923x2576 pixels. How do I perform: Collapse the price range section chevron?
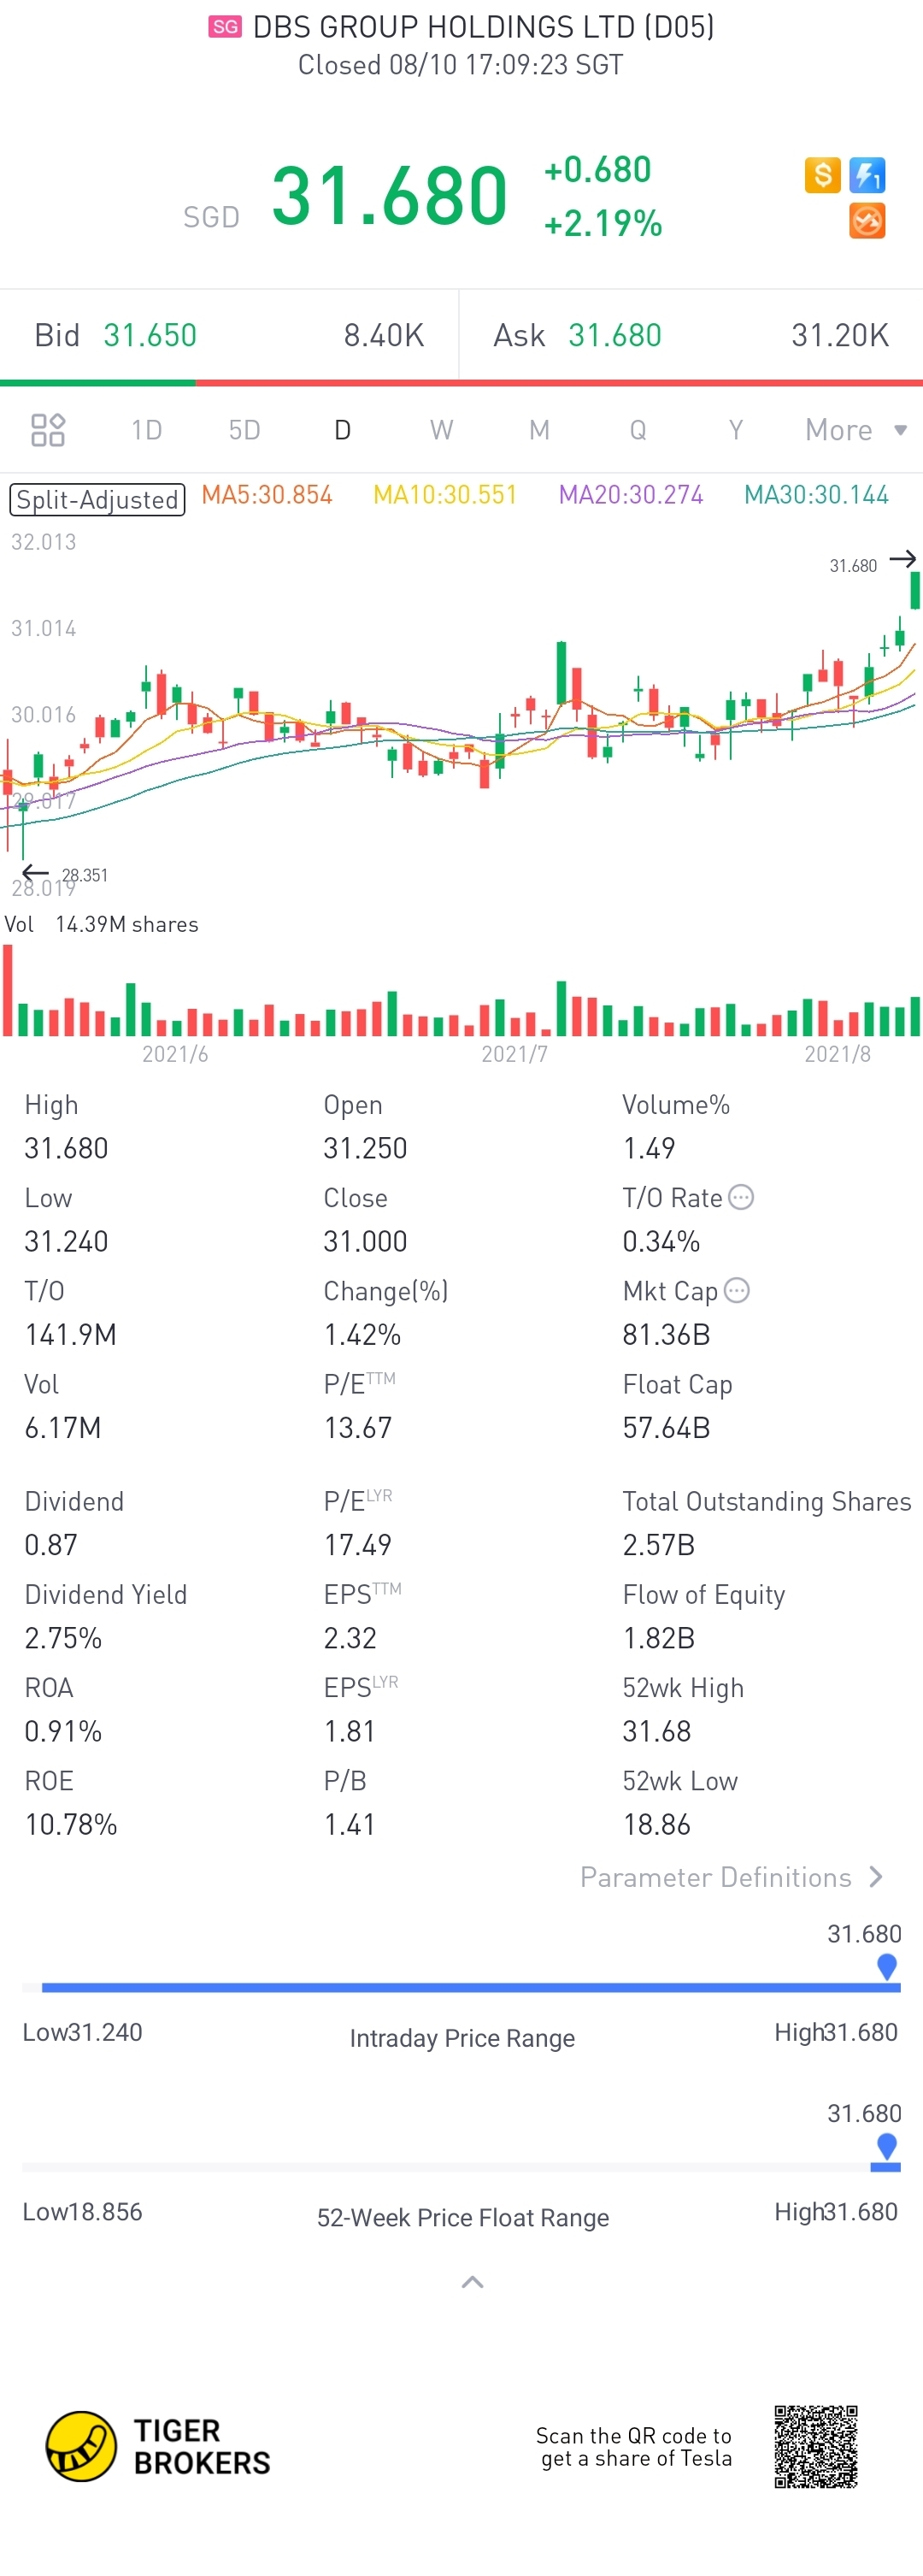(x=472, y=2281)
